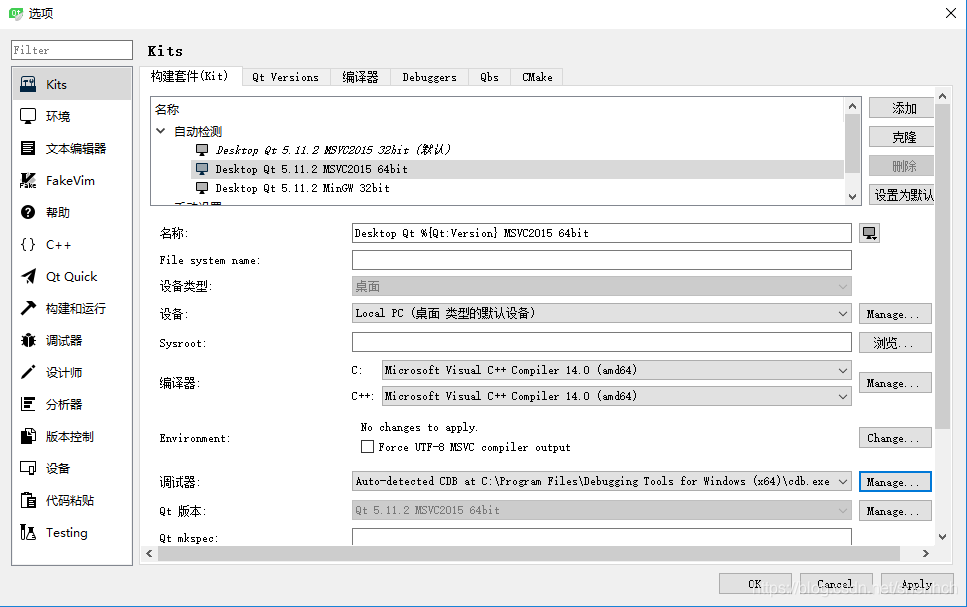The width and height of the screenshot is (967, 607).
Task: Switch to 构建套件(Kit) tab
Action: click(x=190, y=76)
